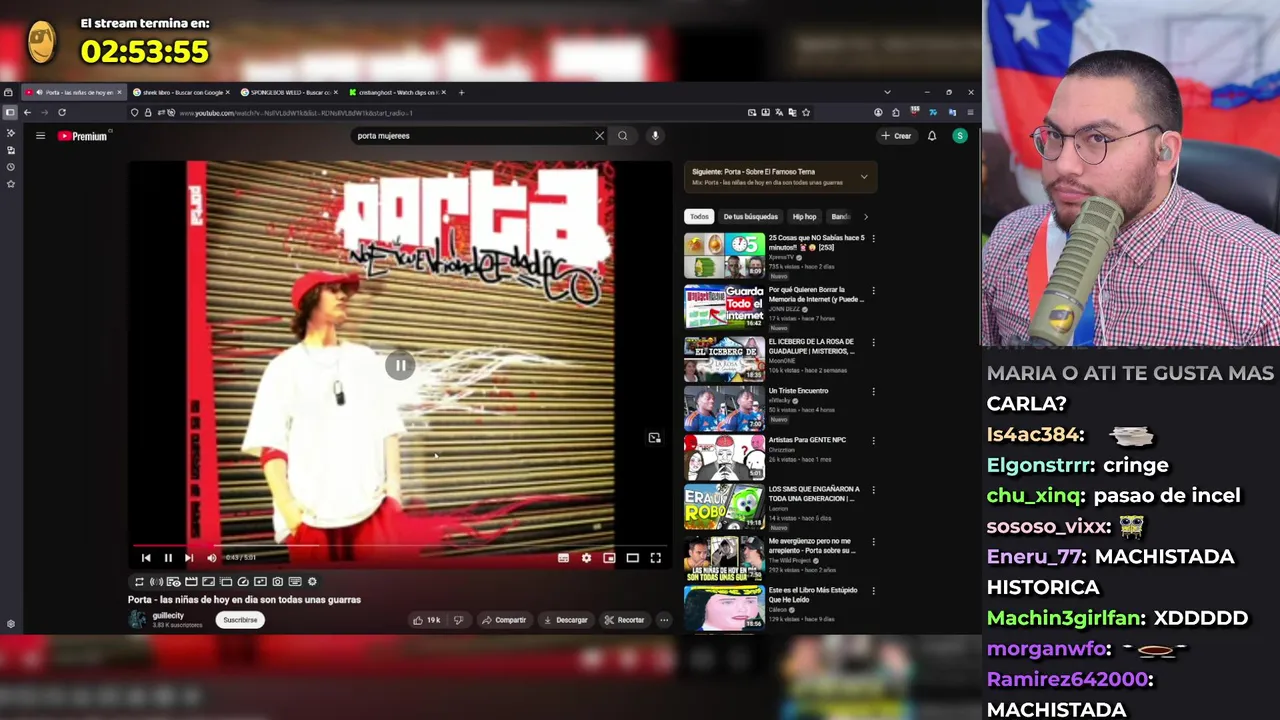Open the browser application hamburger menu

click(x=970, y=113)
